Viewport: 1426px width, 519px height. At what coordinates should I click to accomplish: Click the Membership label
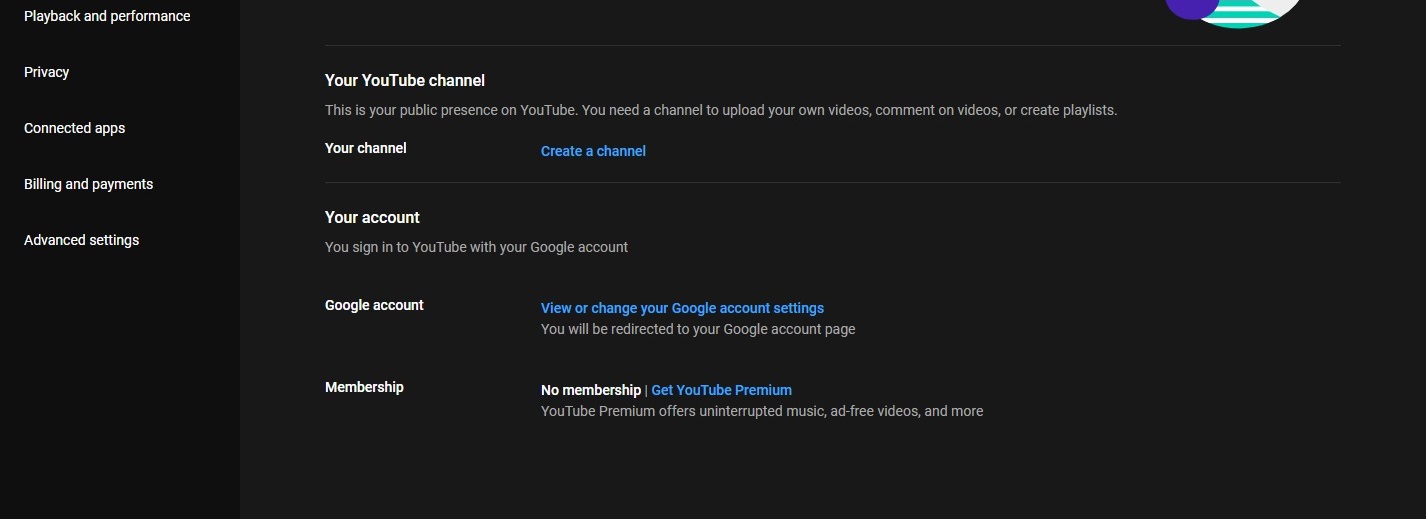[364, 387]
